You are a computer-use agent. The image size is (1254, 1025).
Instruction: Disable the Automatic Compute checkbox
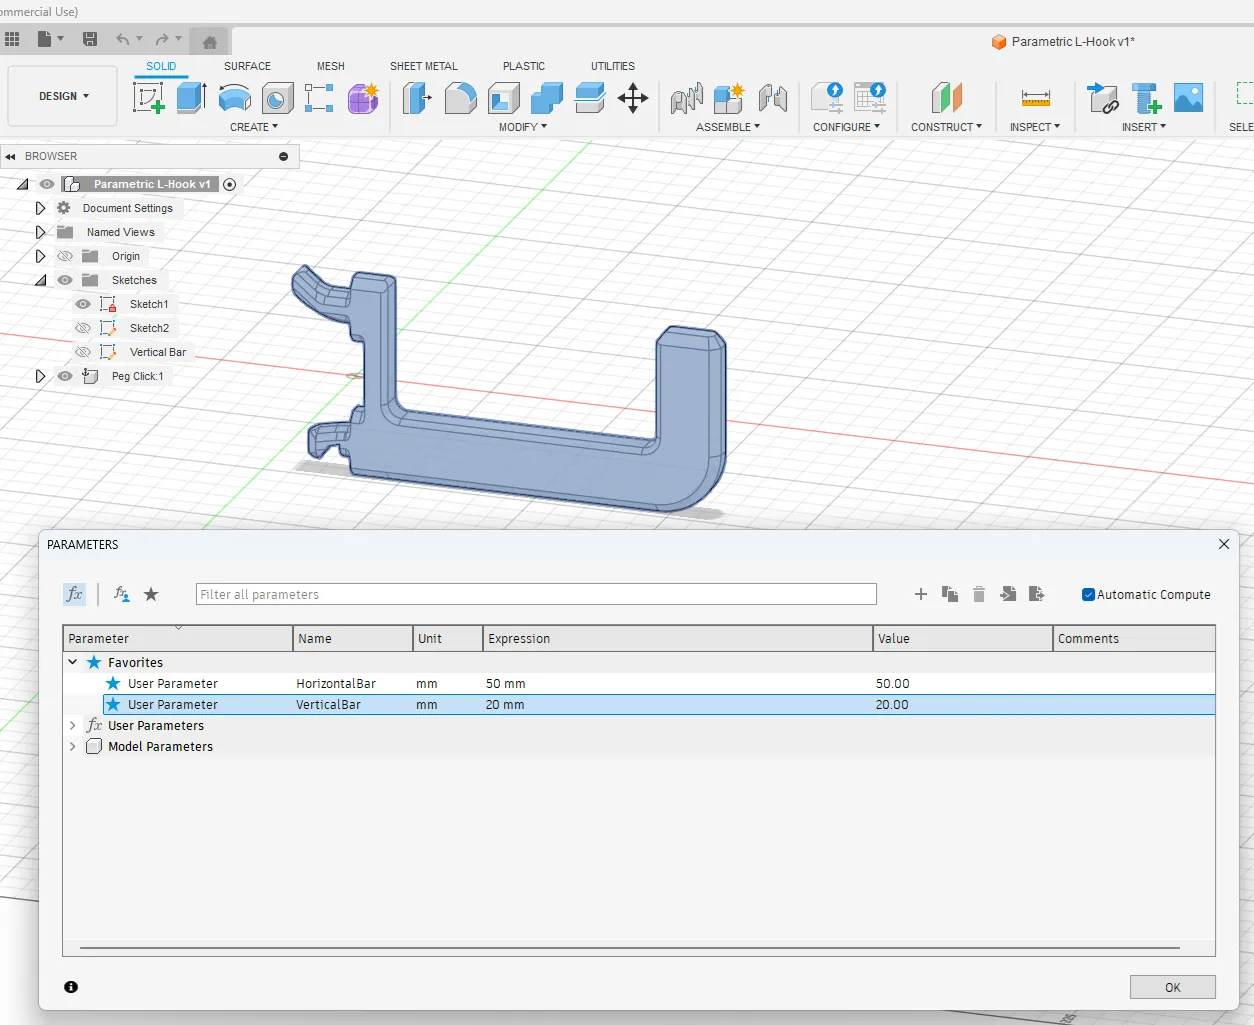1087,594
